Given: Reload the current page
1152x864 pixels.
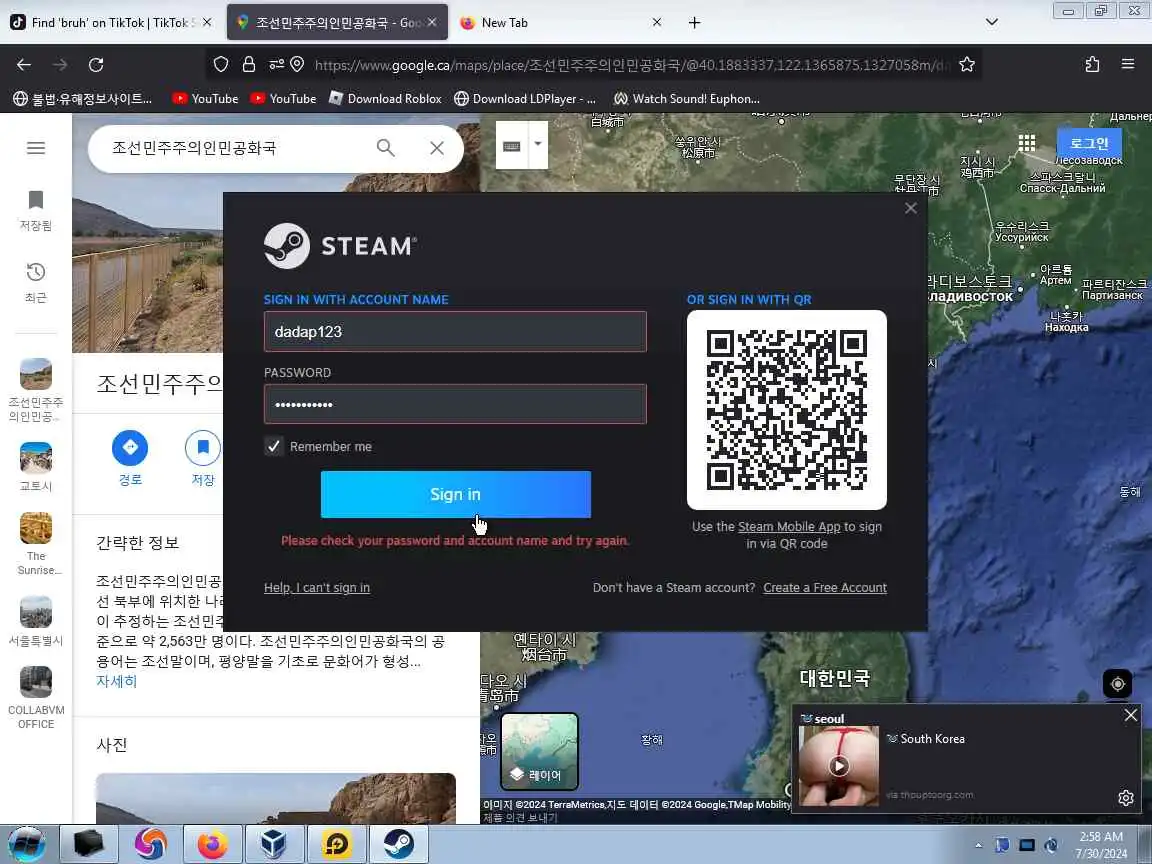Looking at the screenshot, I should click(x=96, y=65).
